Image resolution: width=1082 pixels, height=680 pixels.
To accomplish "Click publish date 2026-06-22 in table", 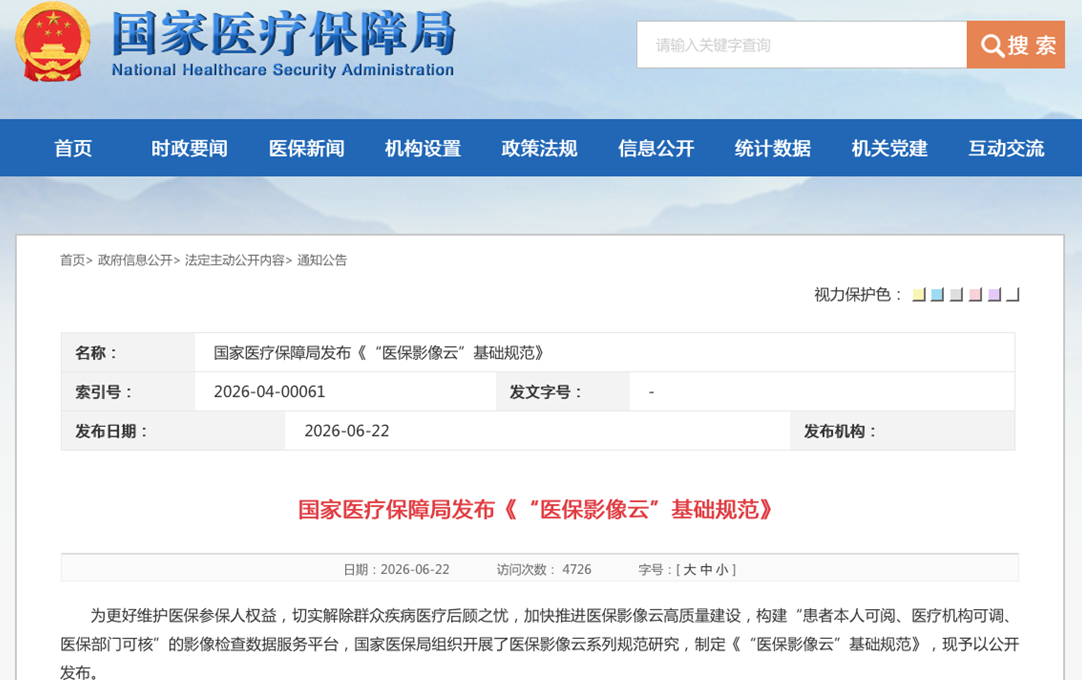I will (x=346, y=431).
